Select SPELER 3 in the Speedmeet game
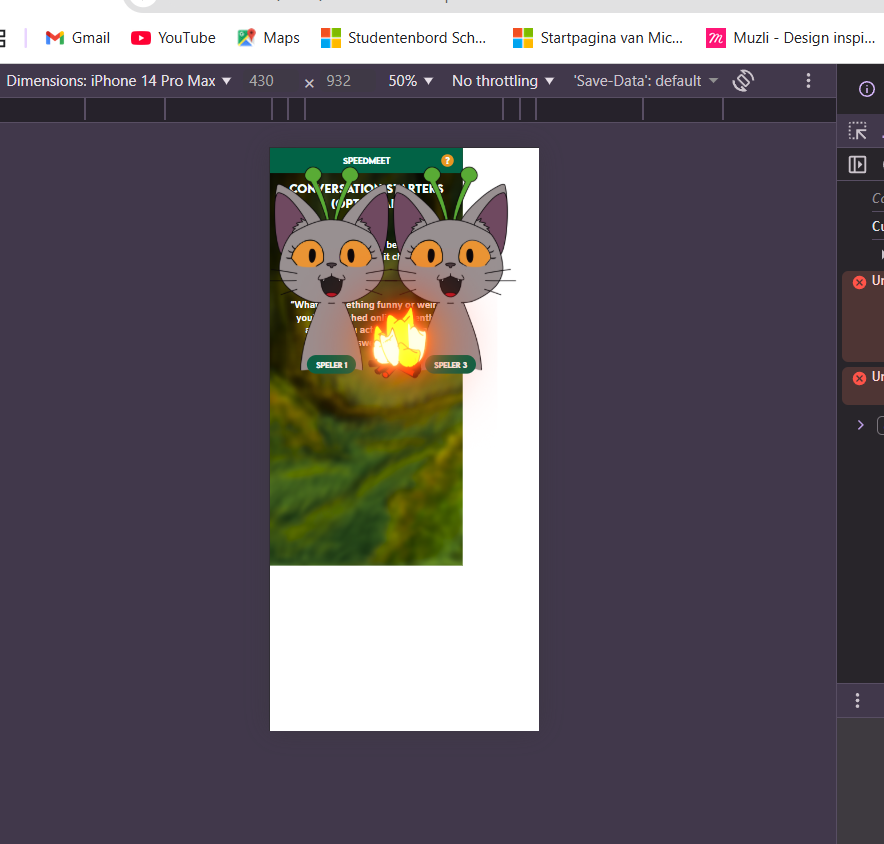 [451, 364]
